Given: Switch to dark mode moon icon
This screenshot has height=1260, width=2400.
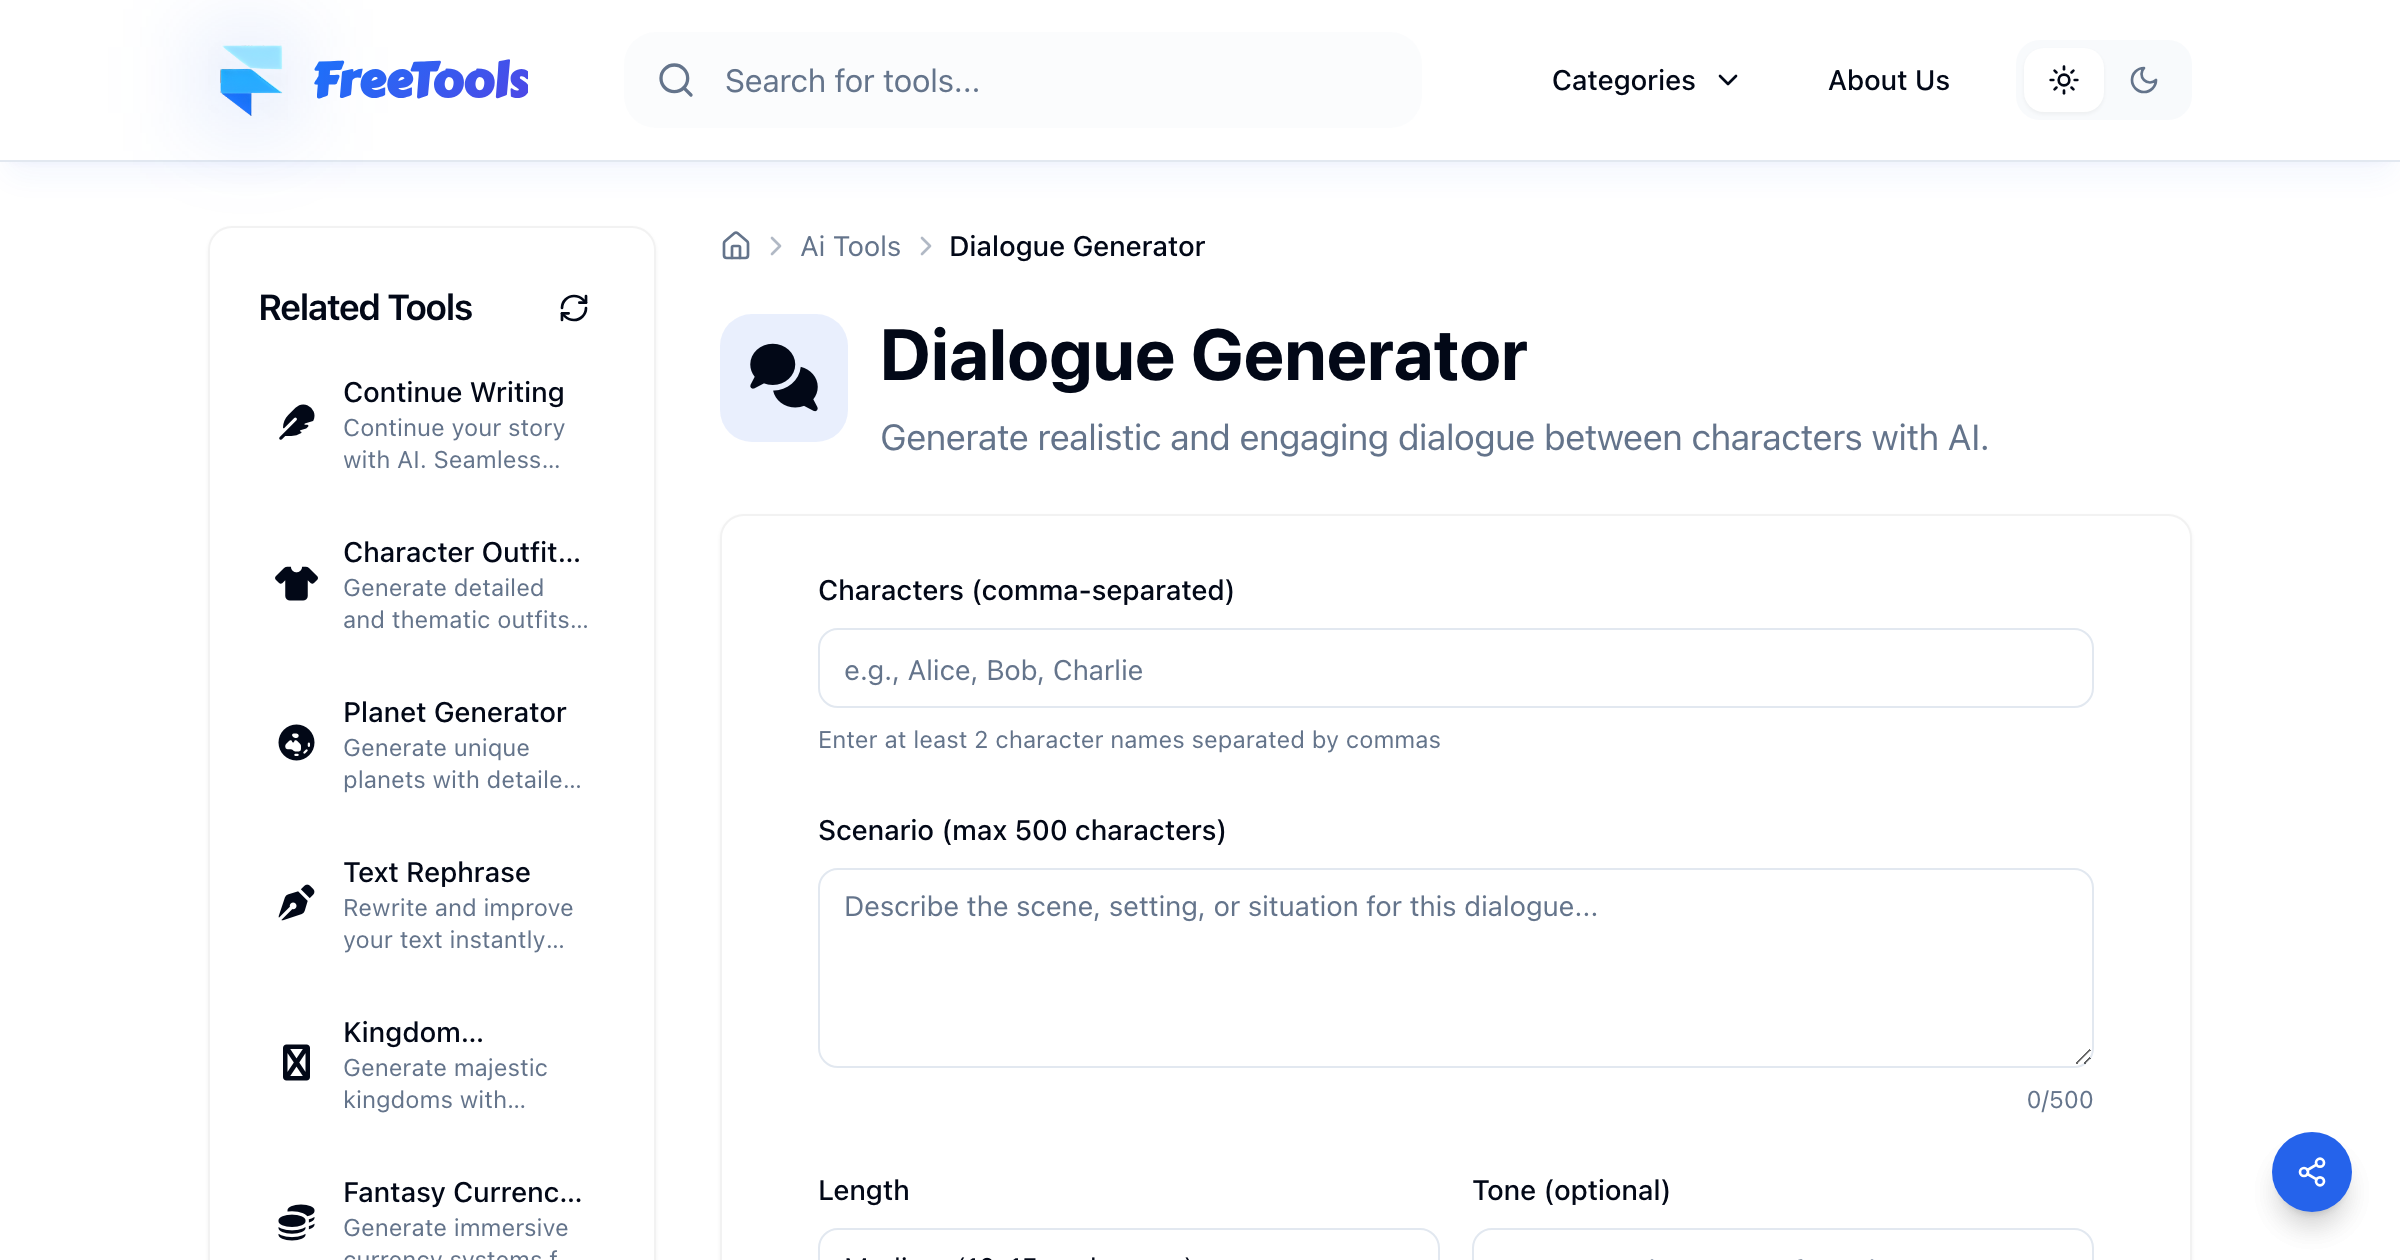Looking at the screenshot, I should point(2144,80).
